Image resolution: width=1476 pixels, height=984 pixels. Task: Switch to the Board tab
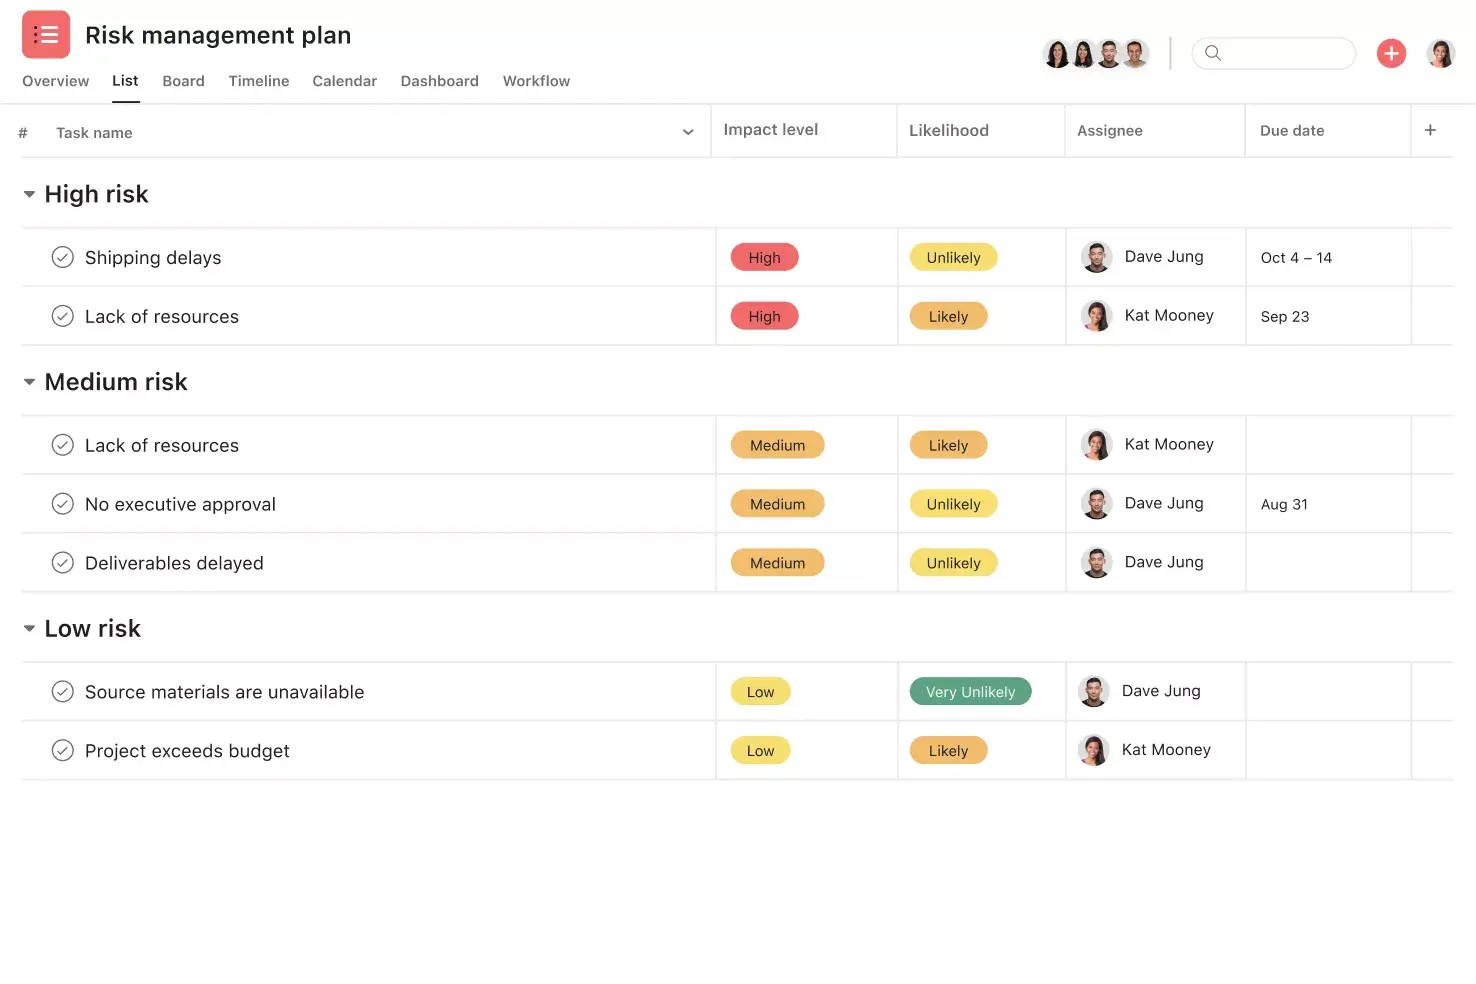[183, 81]
